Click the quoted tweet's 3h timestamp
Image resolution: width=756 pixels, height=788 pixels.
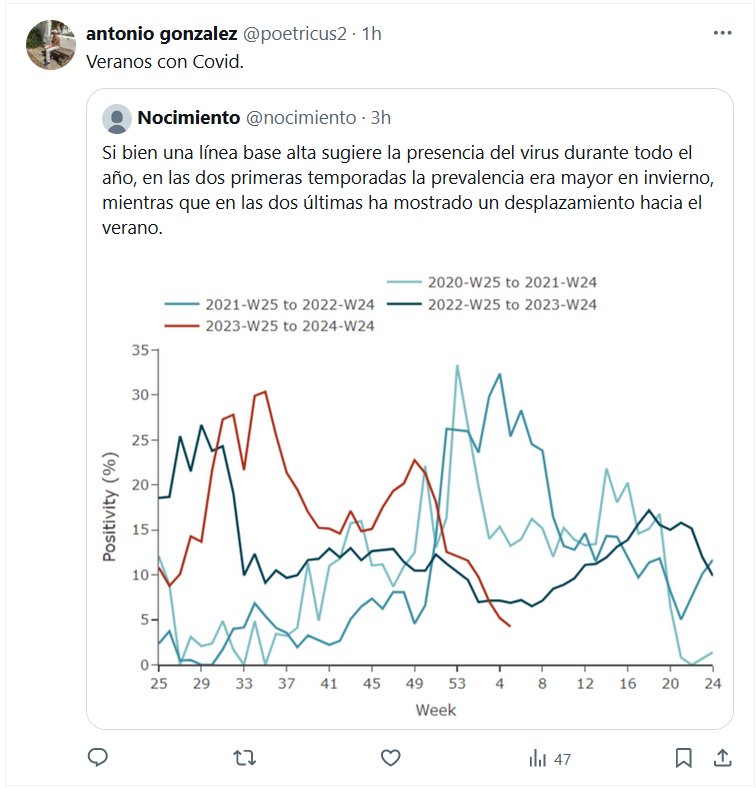[x=380, y=118]
